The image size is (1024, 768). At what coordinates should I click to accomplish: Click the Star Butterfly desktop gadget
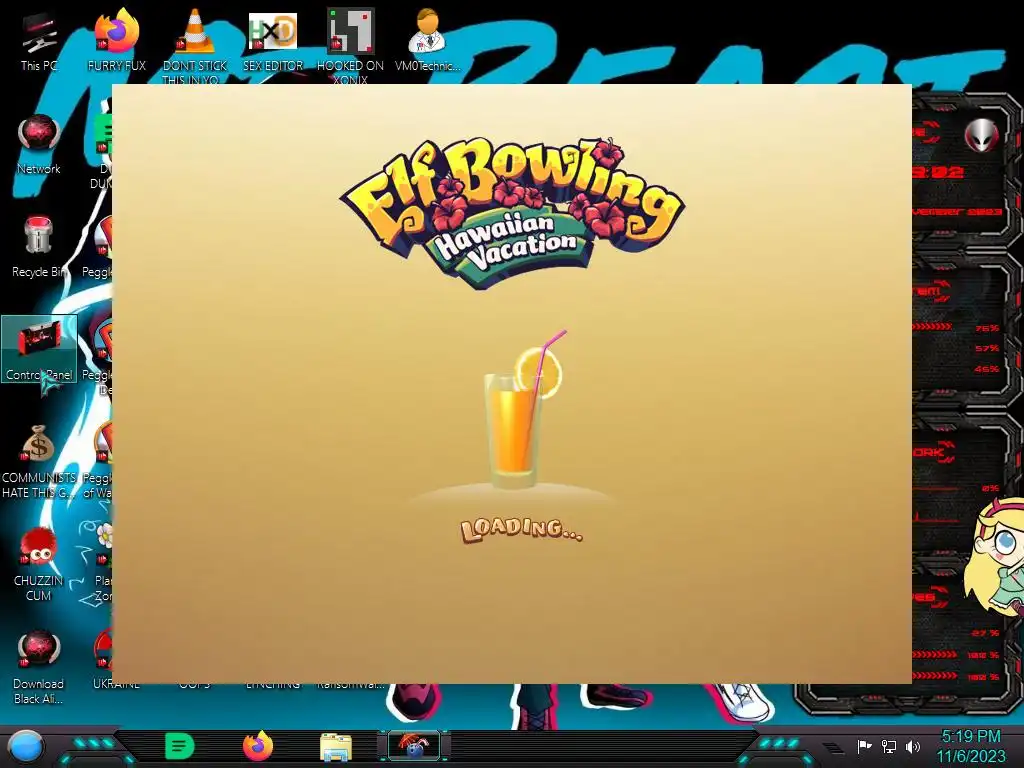(x=996, y=555)
